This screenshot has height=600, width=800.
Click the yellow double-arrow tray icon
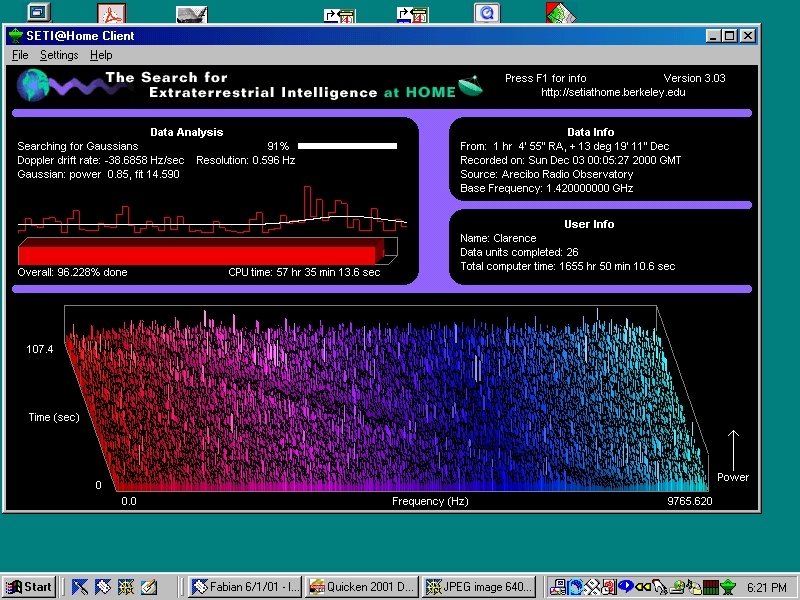click(x=642, y=587)
